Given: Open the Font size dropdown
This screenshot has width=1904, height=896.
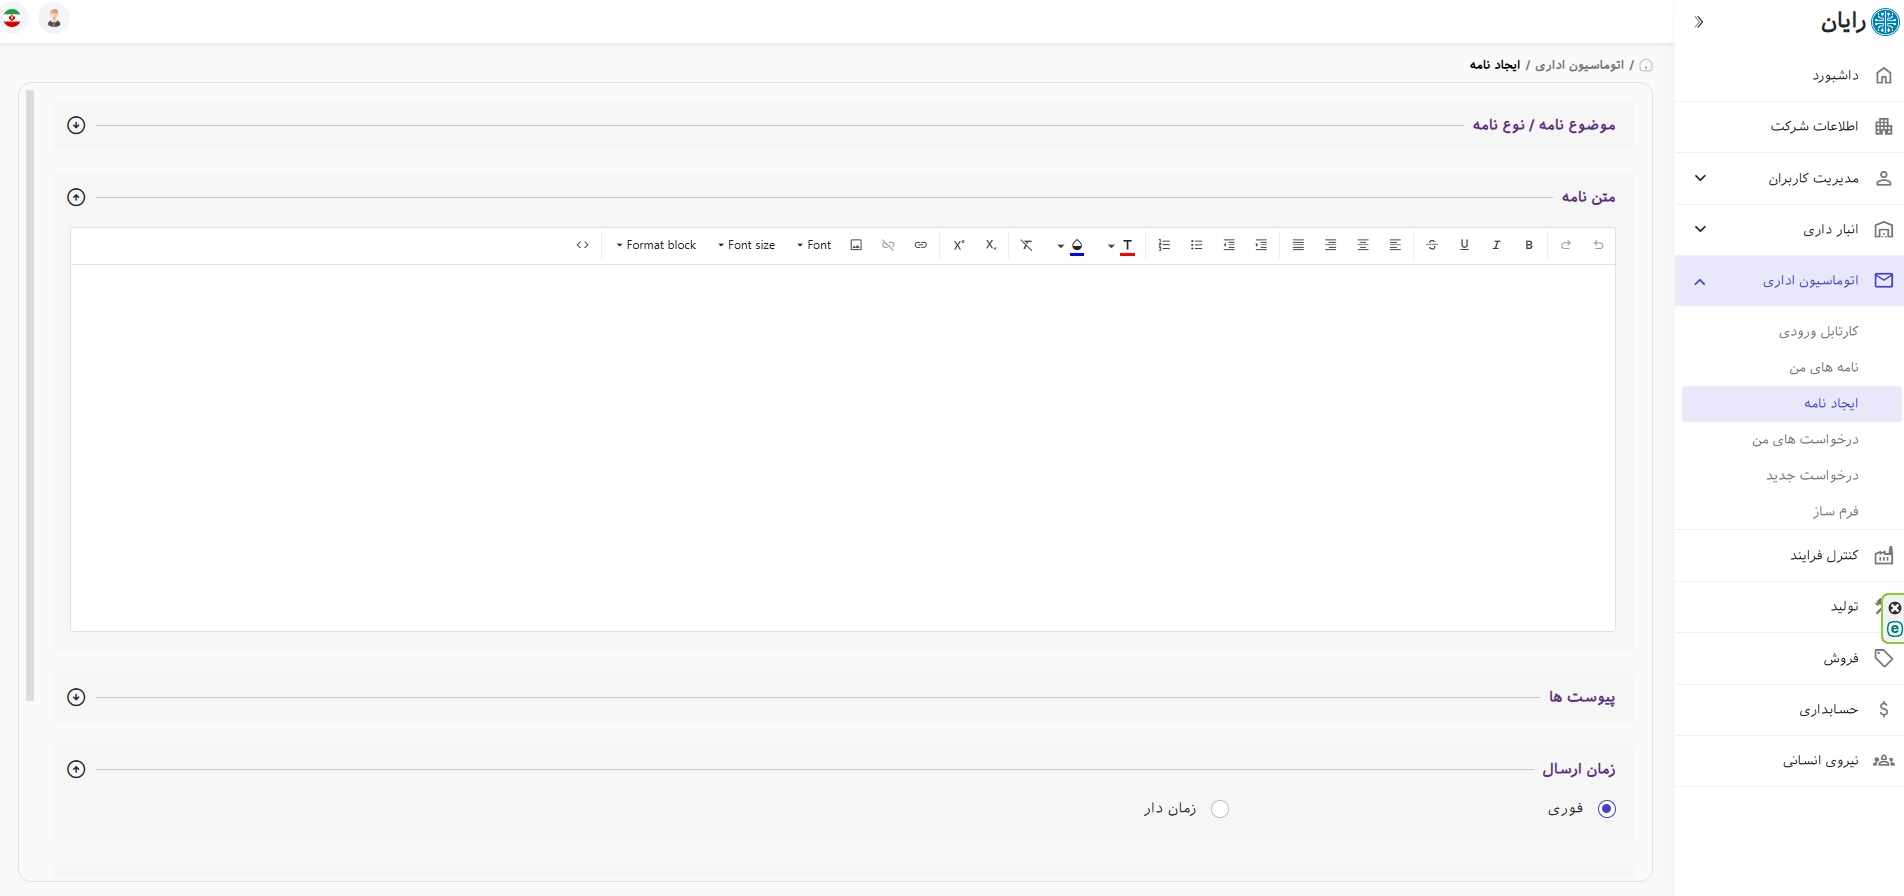Looking at the screenshot, I should point(746,245).
